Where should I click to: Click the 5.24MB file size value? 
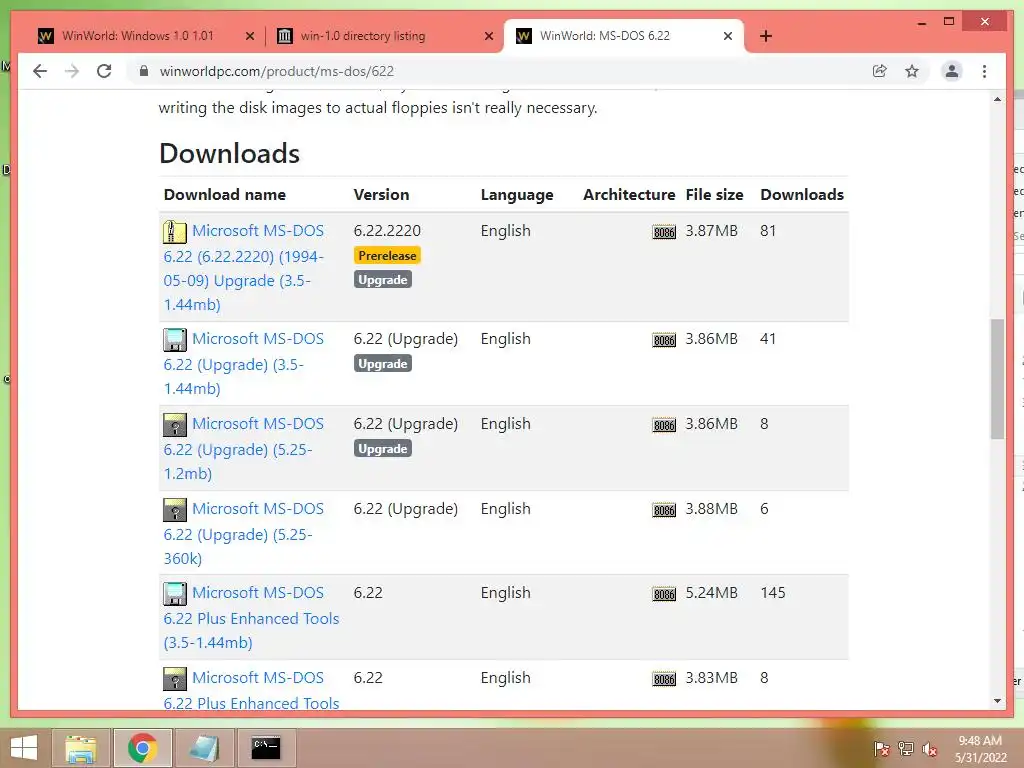coord(711,593)
